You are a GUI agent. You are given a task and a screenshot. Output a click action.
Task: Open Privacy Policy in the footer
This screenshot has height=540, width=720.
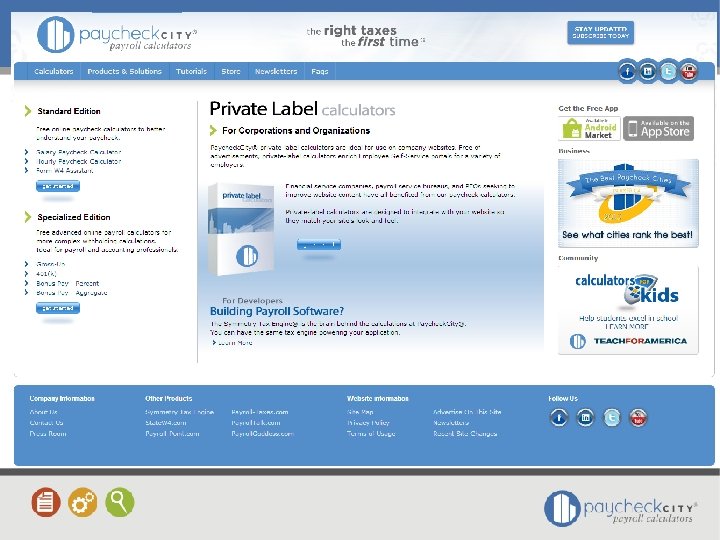click(x=368, y=422)
